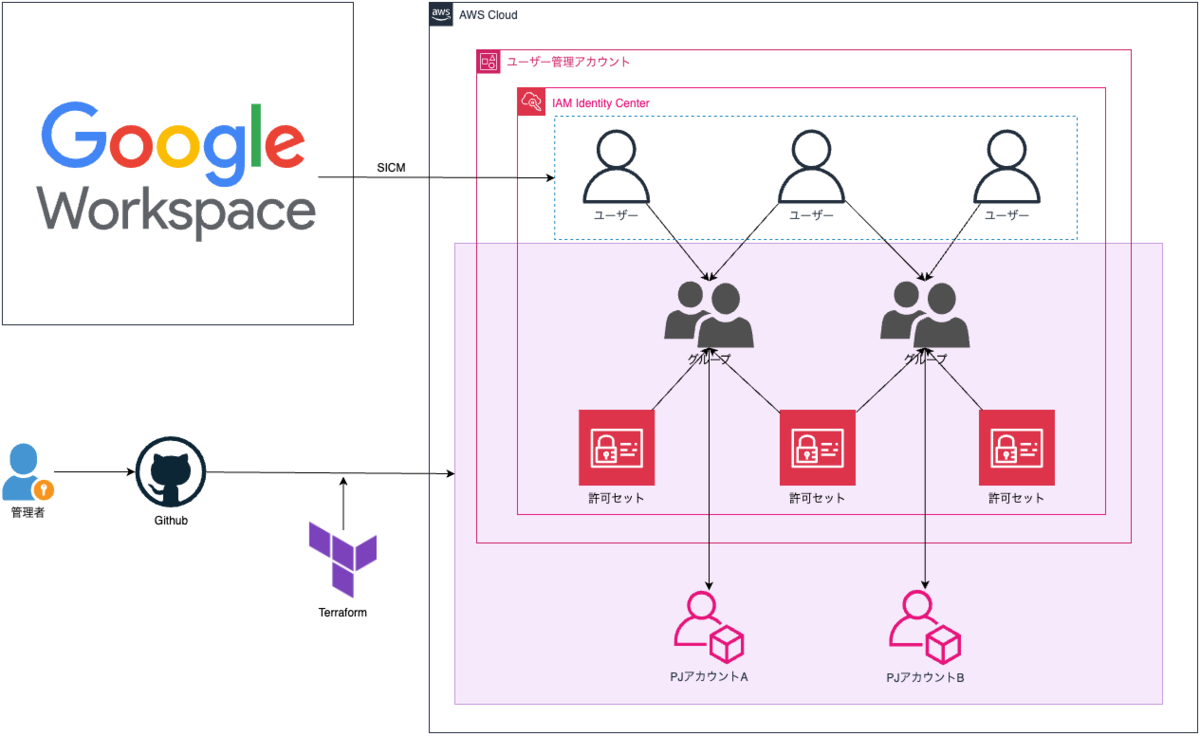Click the group icon above PJアカウントA
This screenshot has width=1200, height=736.
coord(709,314)
